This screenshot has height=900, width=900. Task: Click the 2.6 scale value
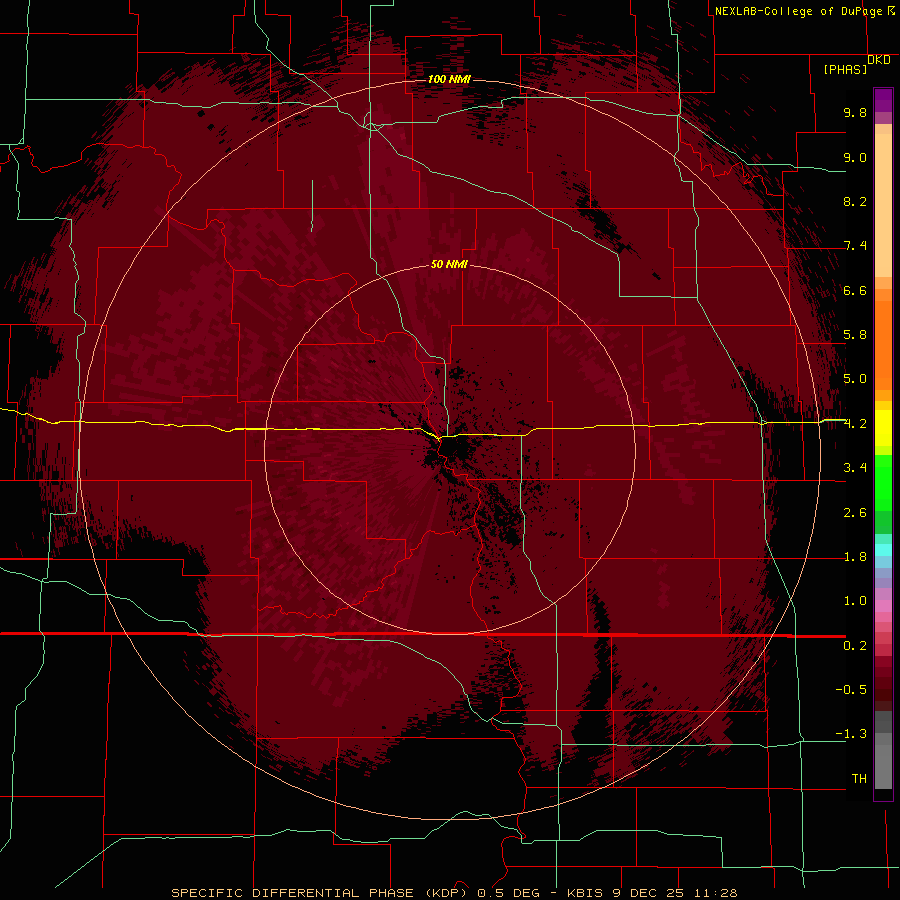(855, 513)
